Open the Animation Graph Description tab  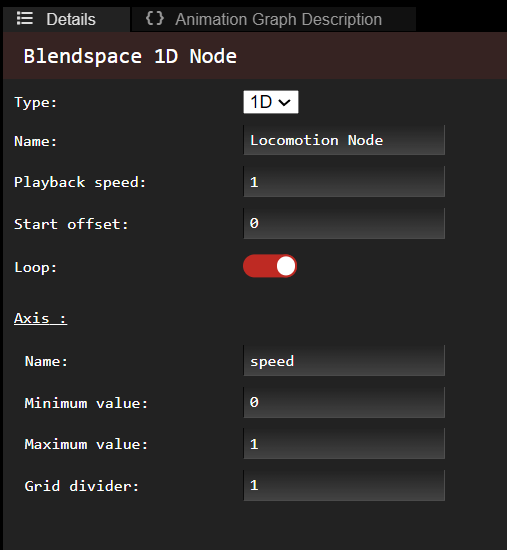[274, 19]
